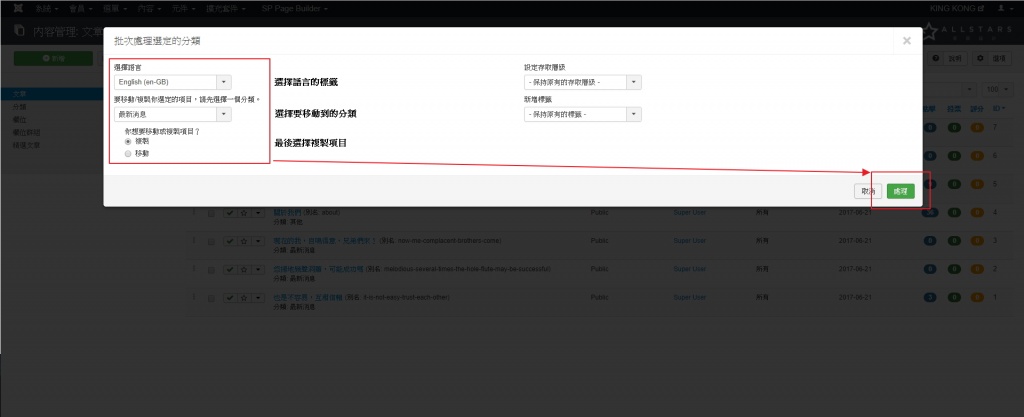Toggle featured star on the 'about' article row
Screen dimensions: 1024x417
coord(244,213)
